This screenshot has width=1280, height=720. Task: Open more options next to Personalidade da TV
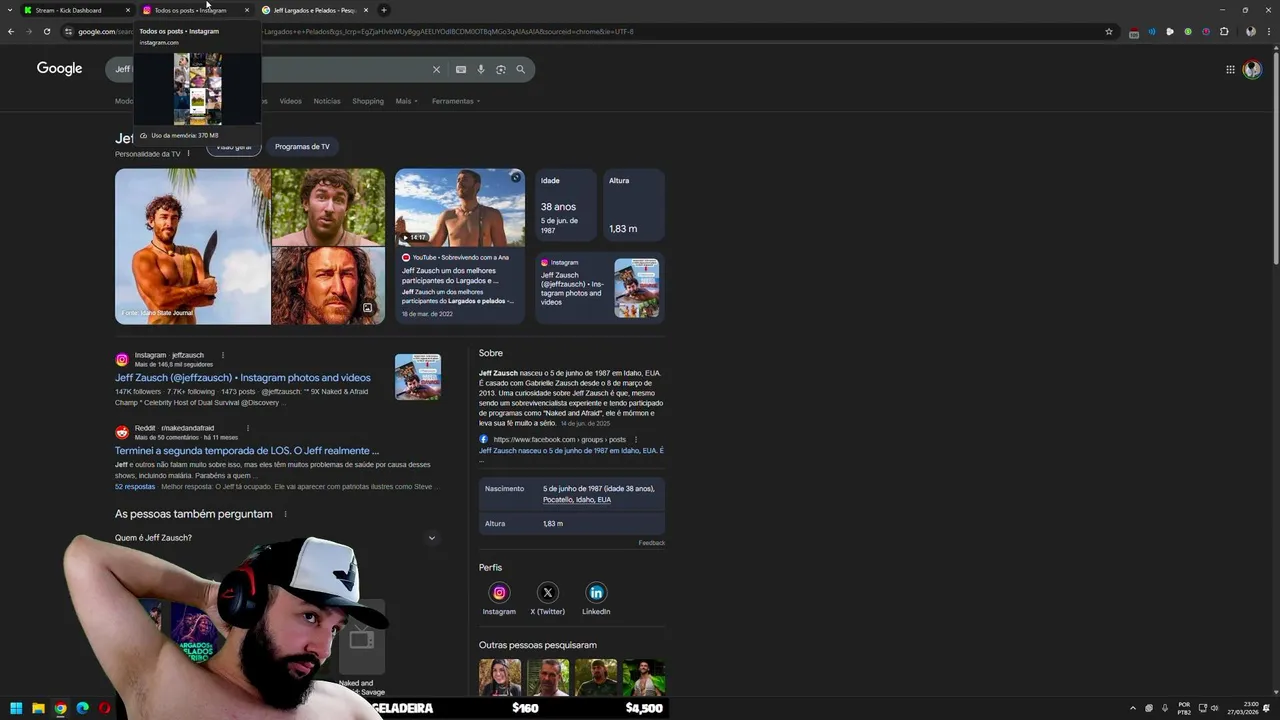(188, 154)
